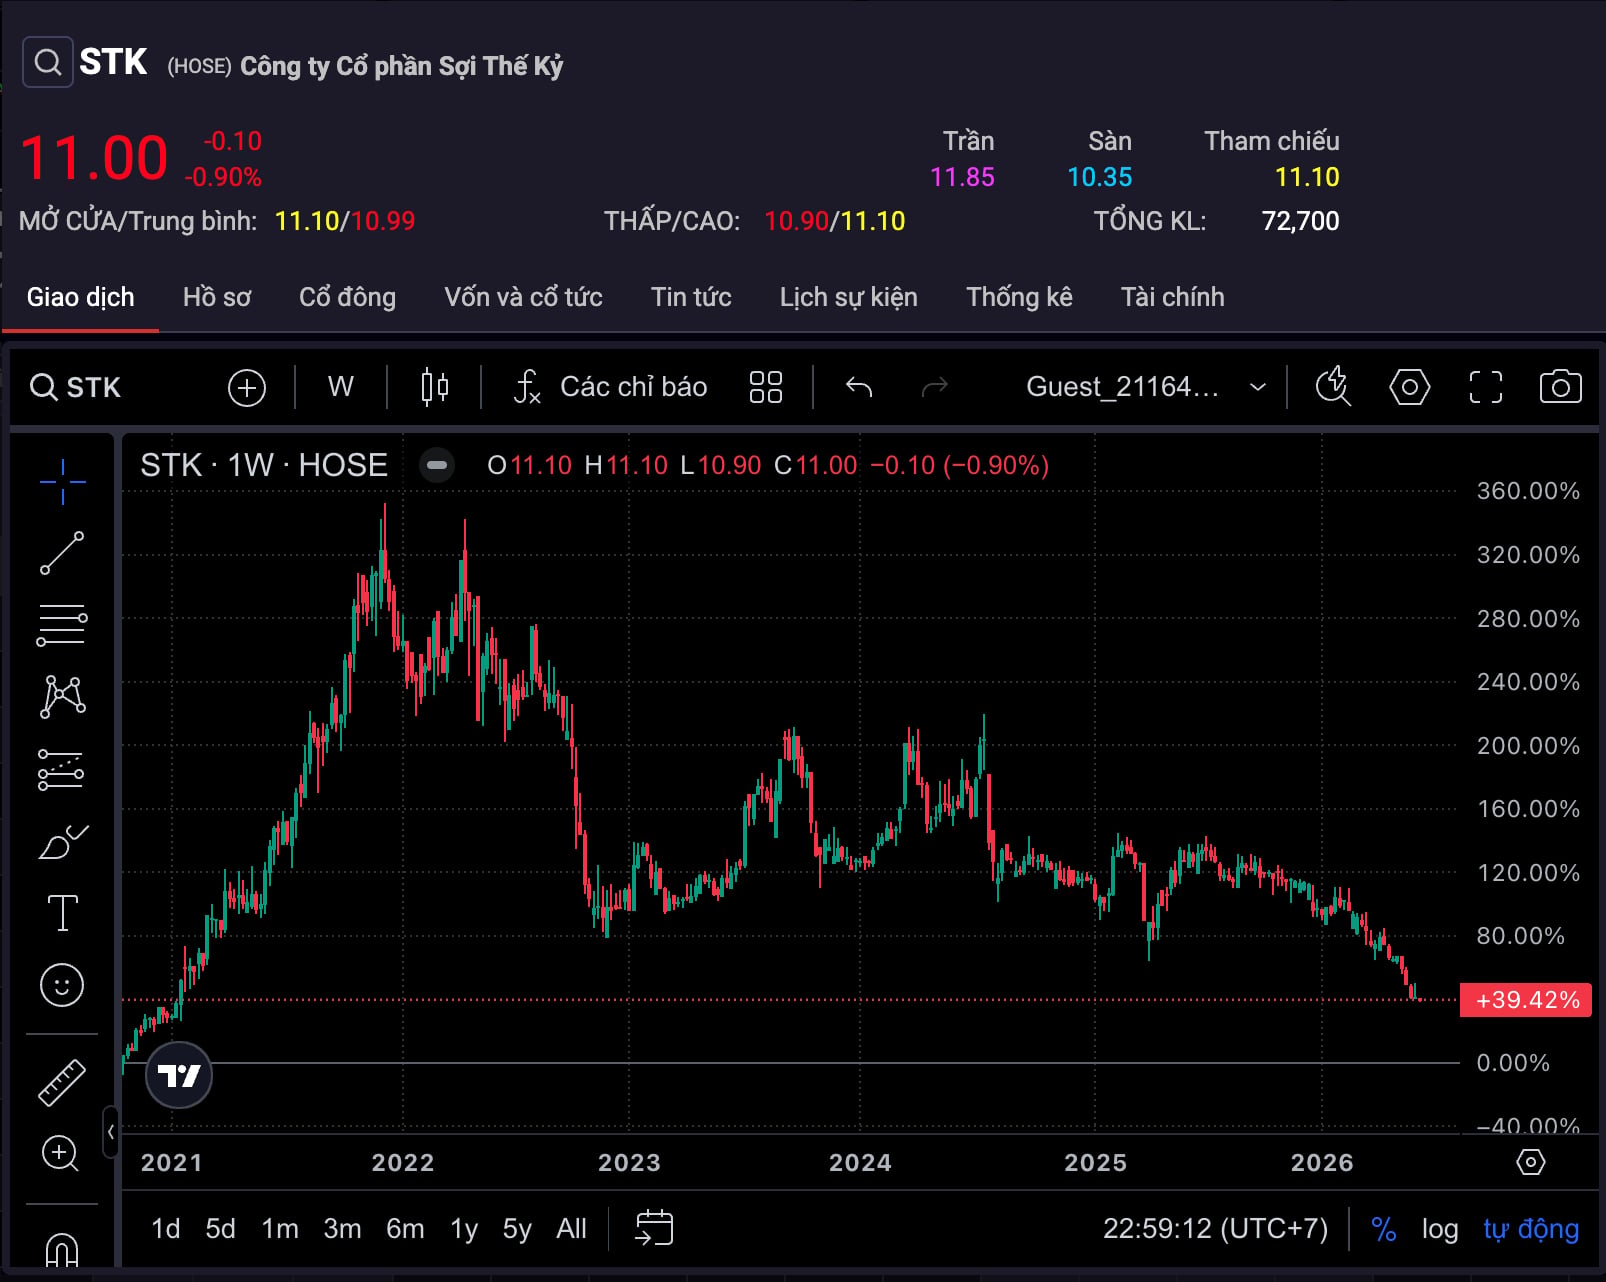
Task: Select the forecasting and measurement tool
Action: (x=62, y=769)
